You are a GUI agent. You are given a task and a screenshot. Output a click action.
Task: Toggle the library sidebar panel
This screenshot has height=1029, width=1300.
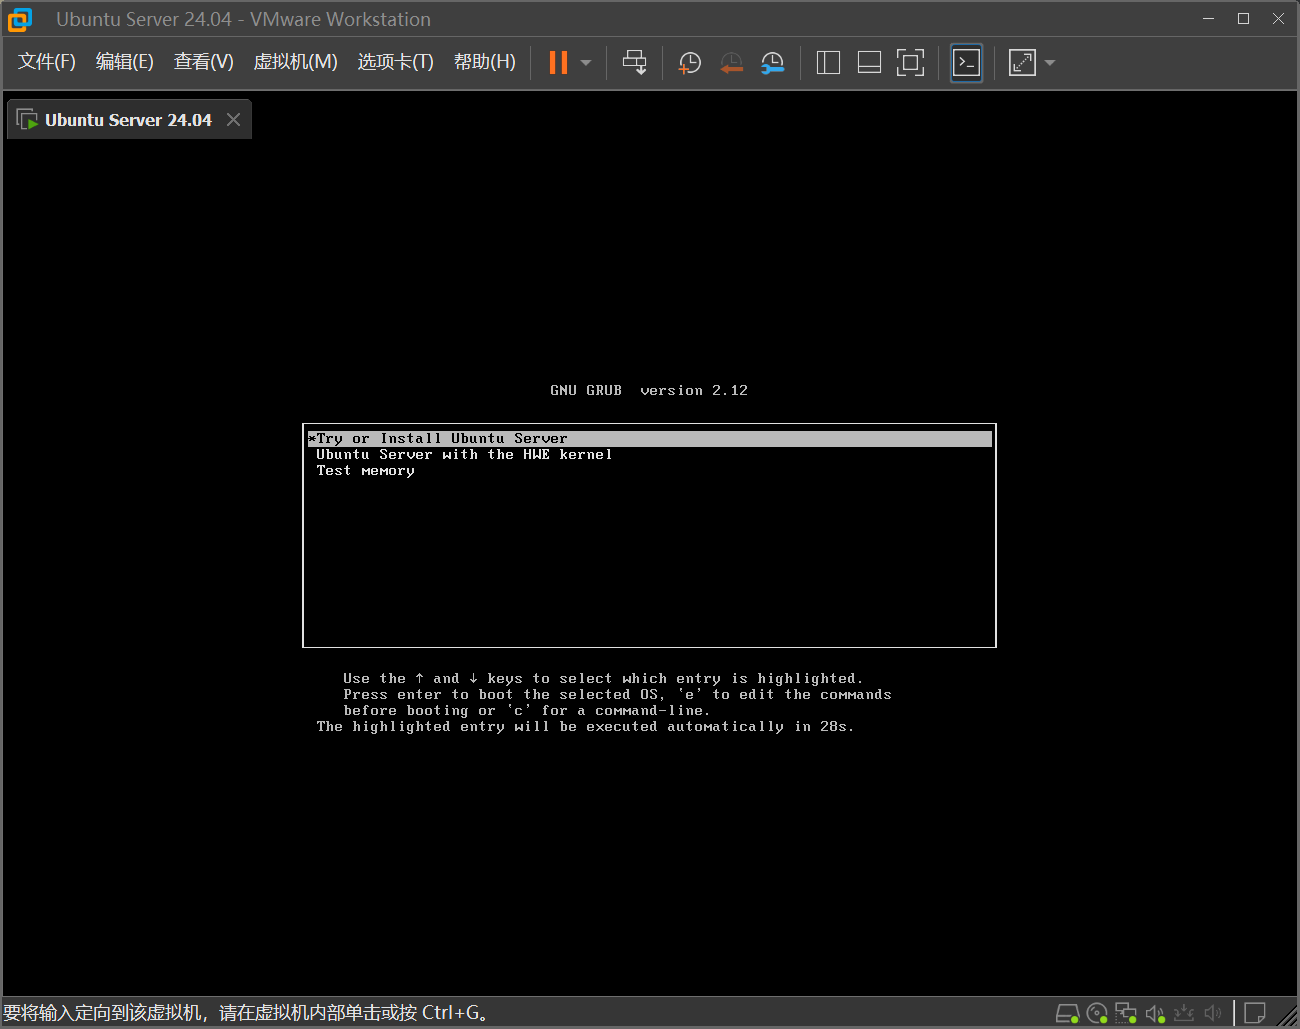828,63
